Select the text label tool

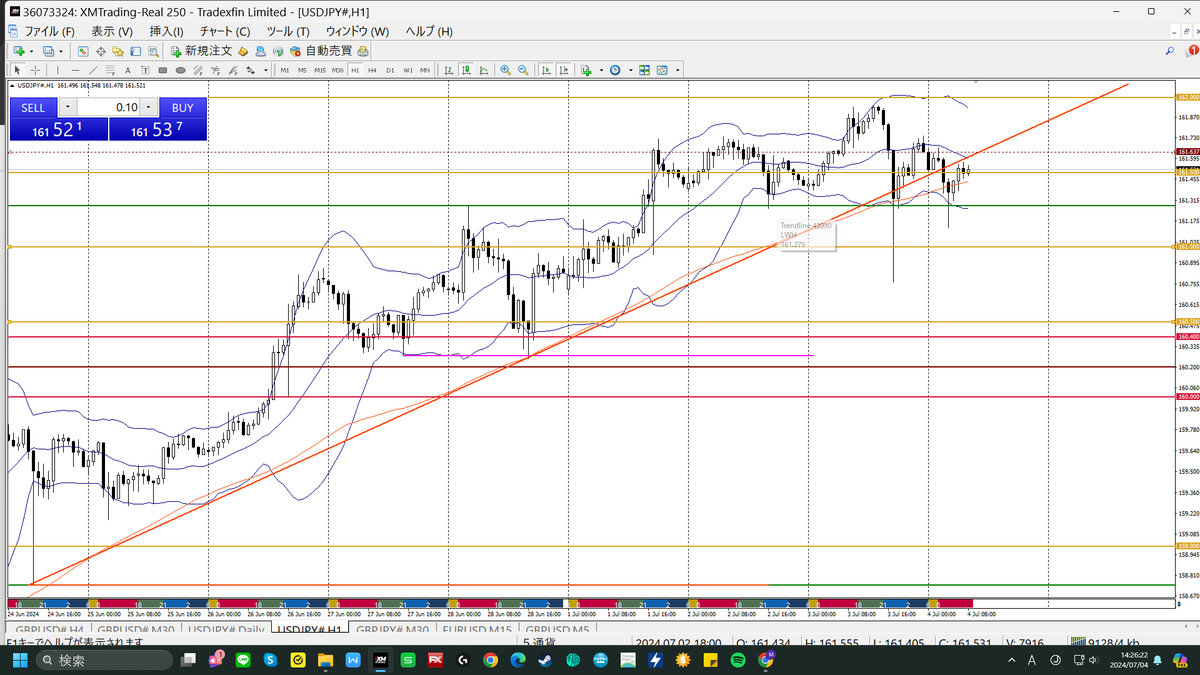pos(145,70)
